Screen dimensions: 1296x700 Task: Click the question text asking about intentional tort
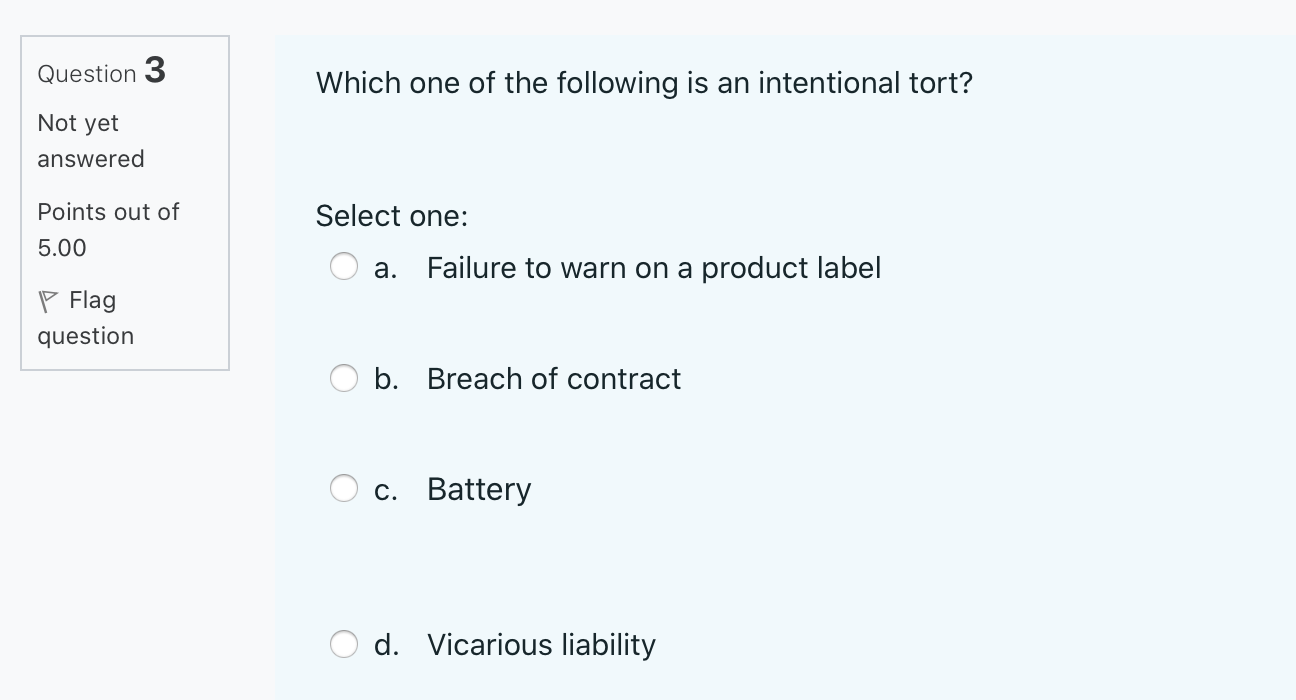[644, 83]
